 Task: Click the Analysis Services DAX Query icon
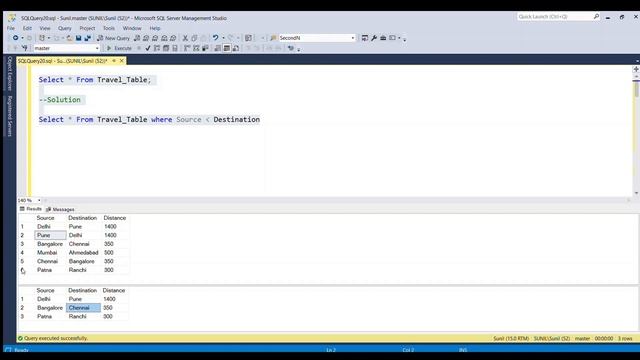tap(173, 38)
